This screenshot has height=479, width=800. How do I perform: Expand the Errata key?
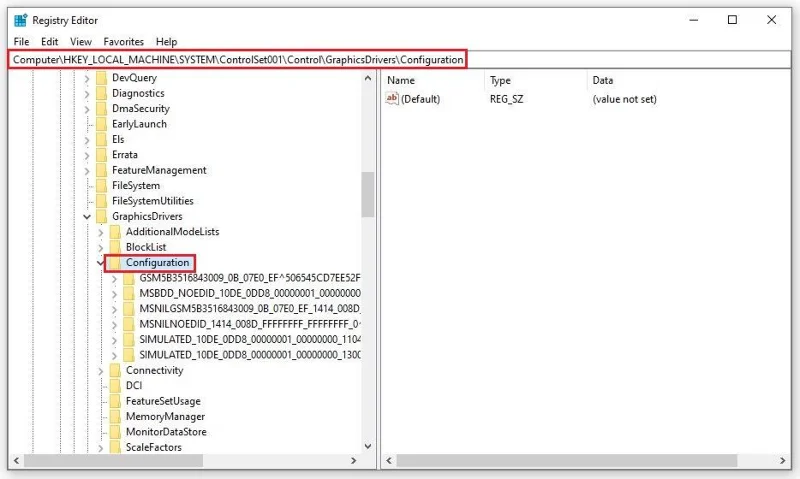pyautogui.click(x=87, y=155)
